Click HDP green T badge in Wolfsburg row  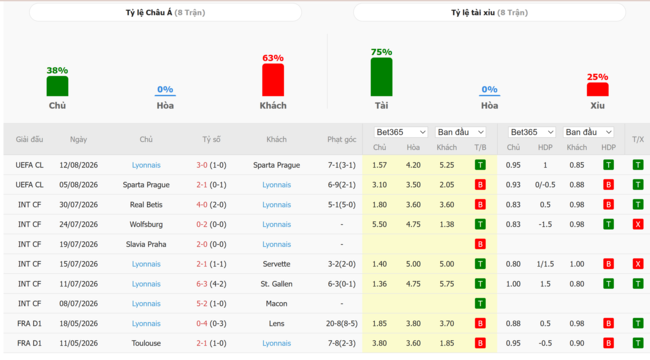608,224
